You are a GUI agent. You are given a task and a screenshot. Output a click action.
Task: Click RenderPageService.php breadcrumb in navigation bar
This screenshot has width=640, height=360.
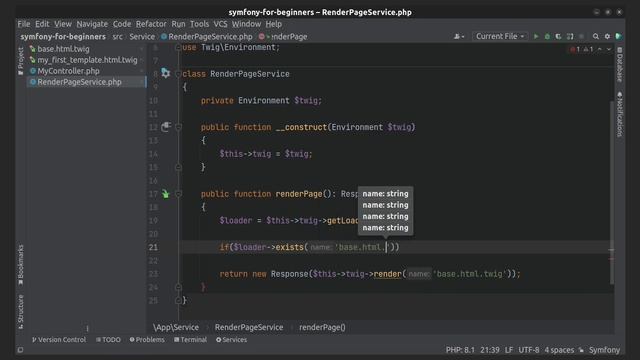click(207, 37)
